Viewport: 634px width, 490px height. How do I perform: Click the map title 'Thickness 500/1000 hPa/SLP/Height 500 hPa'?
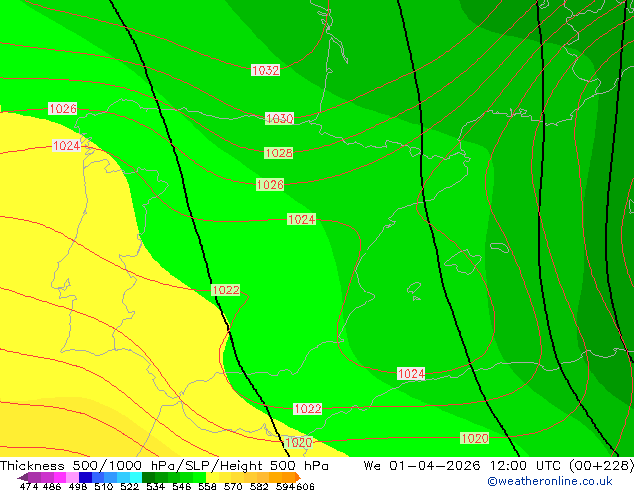pyautogui.click(x=164, y=466)
